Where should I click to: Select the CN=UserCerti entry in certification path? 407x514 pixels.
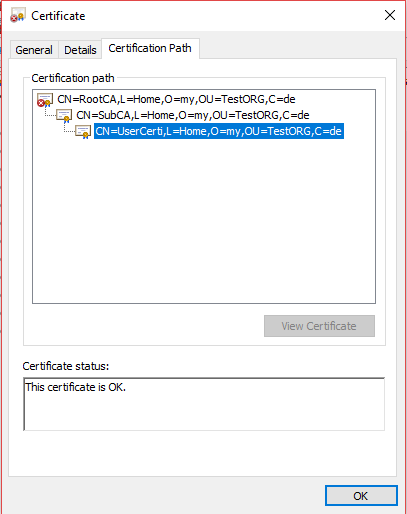219,131
